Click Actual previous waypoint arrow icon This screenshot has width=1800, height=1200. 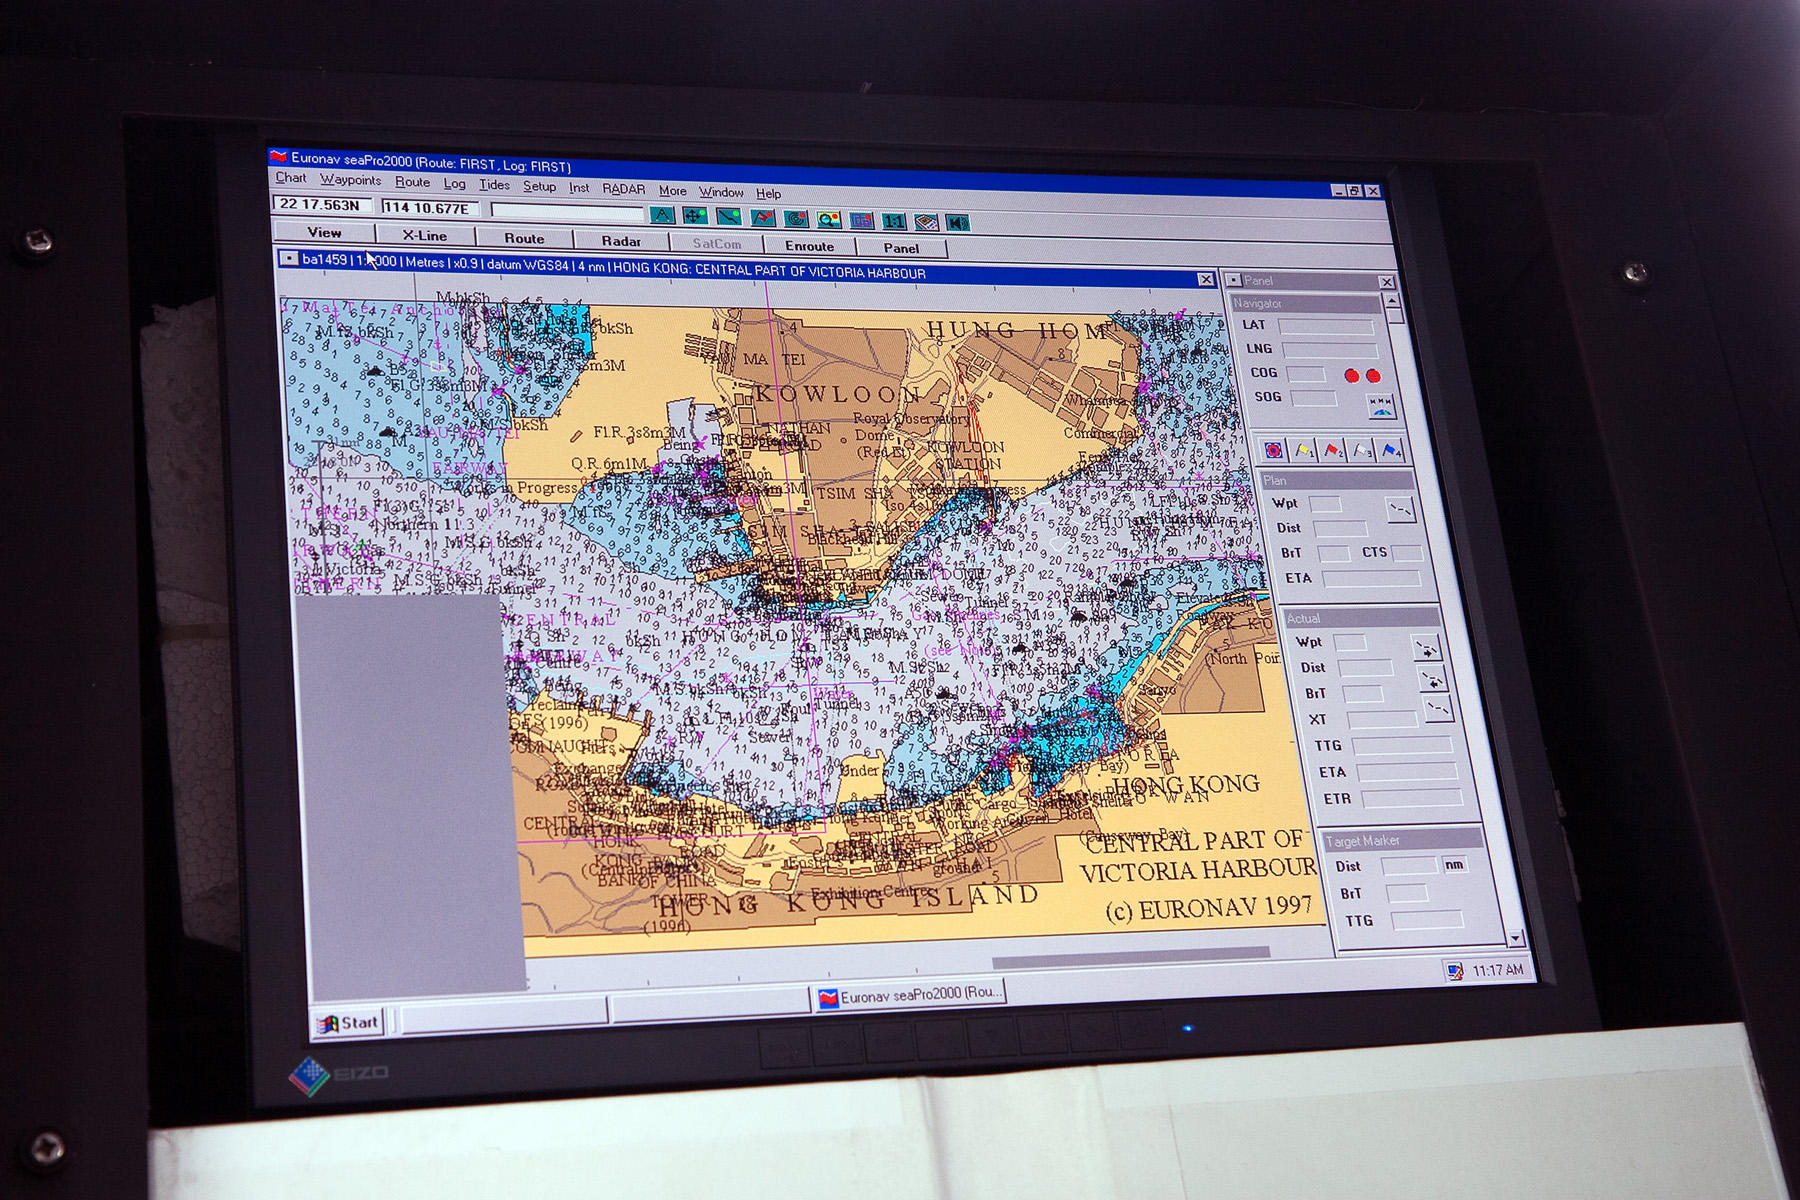pos(1432,680)
